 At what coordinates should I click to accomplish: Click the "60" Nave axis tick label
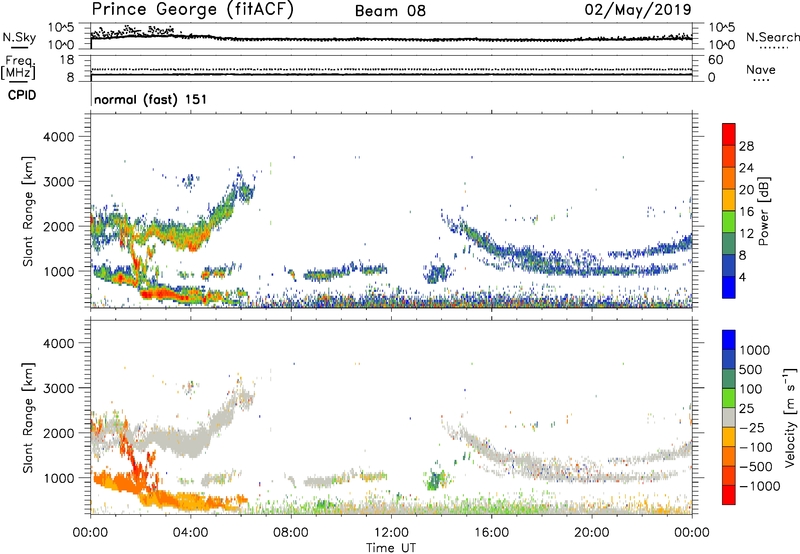pyautogui.click(x=716, y=60)
